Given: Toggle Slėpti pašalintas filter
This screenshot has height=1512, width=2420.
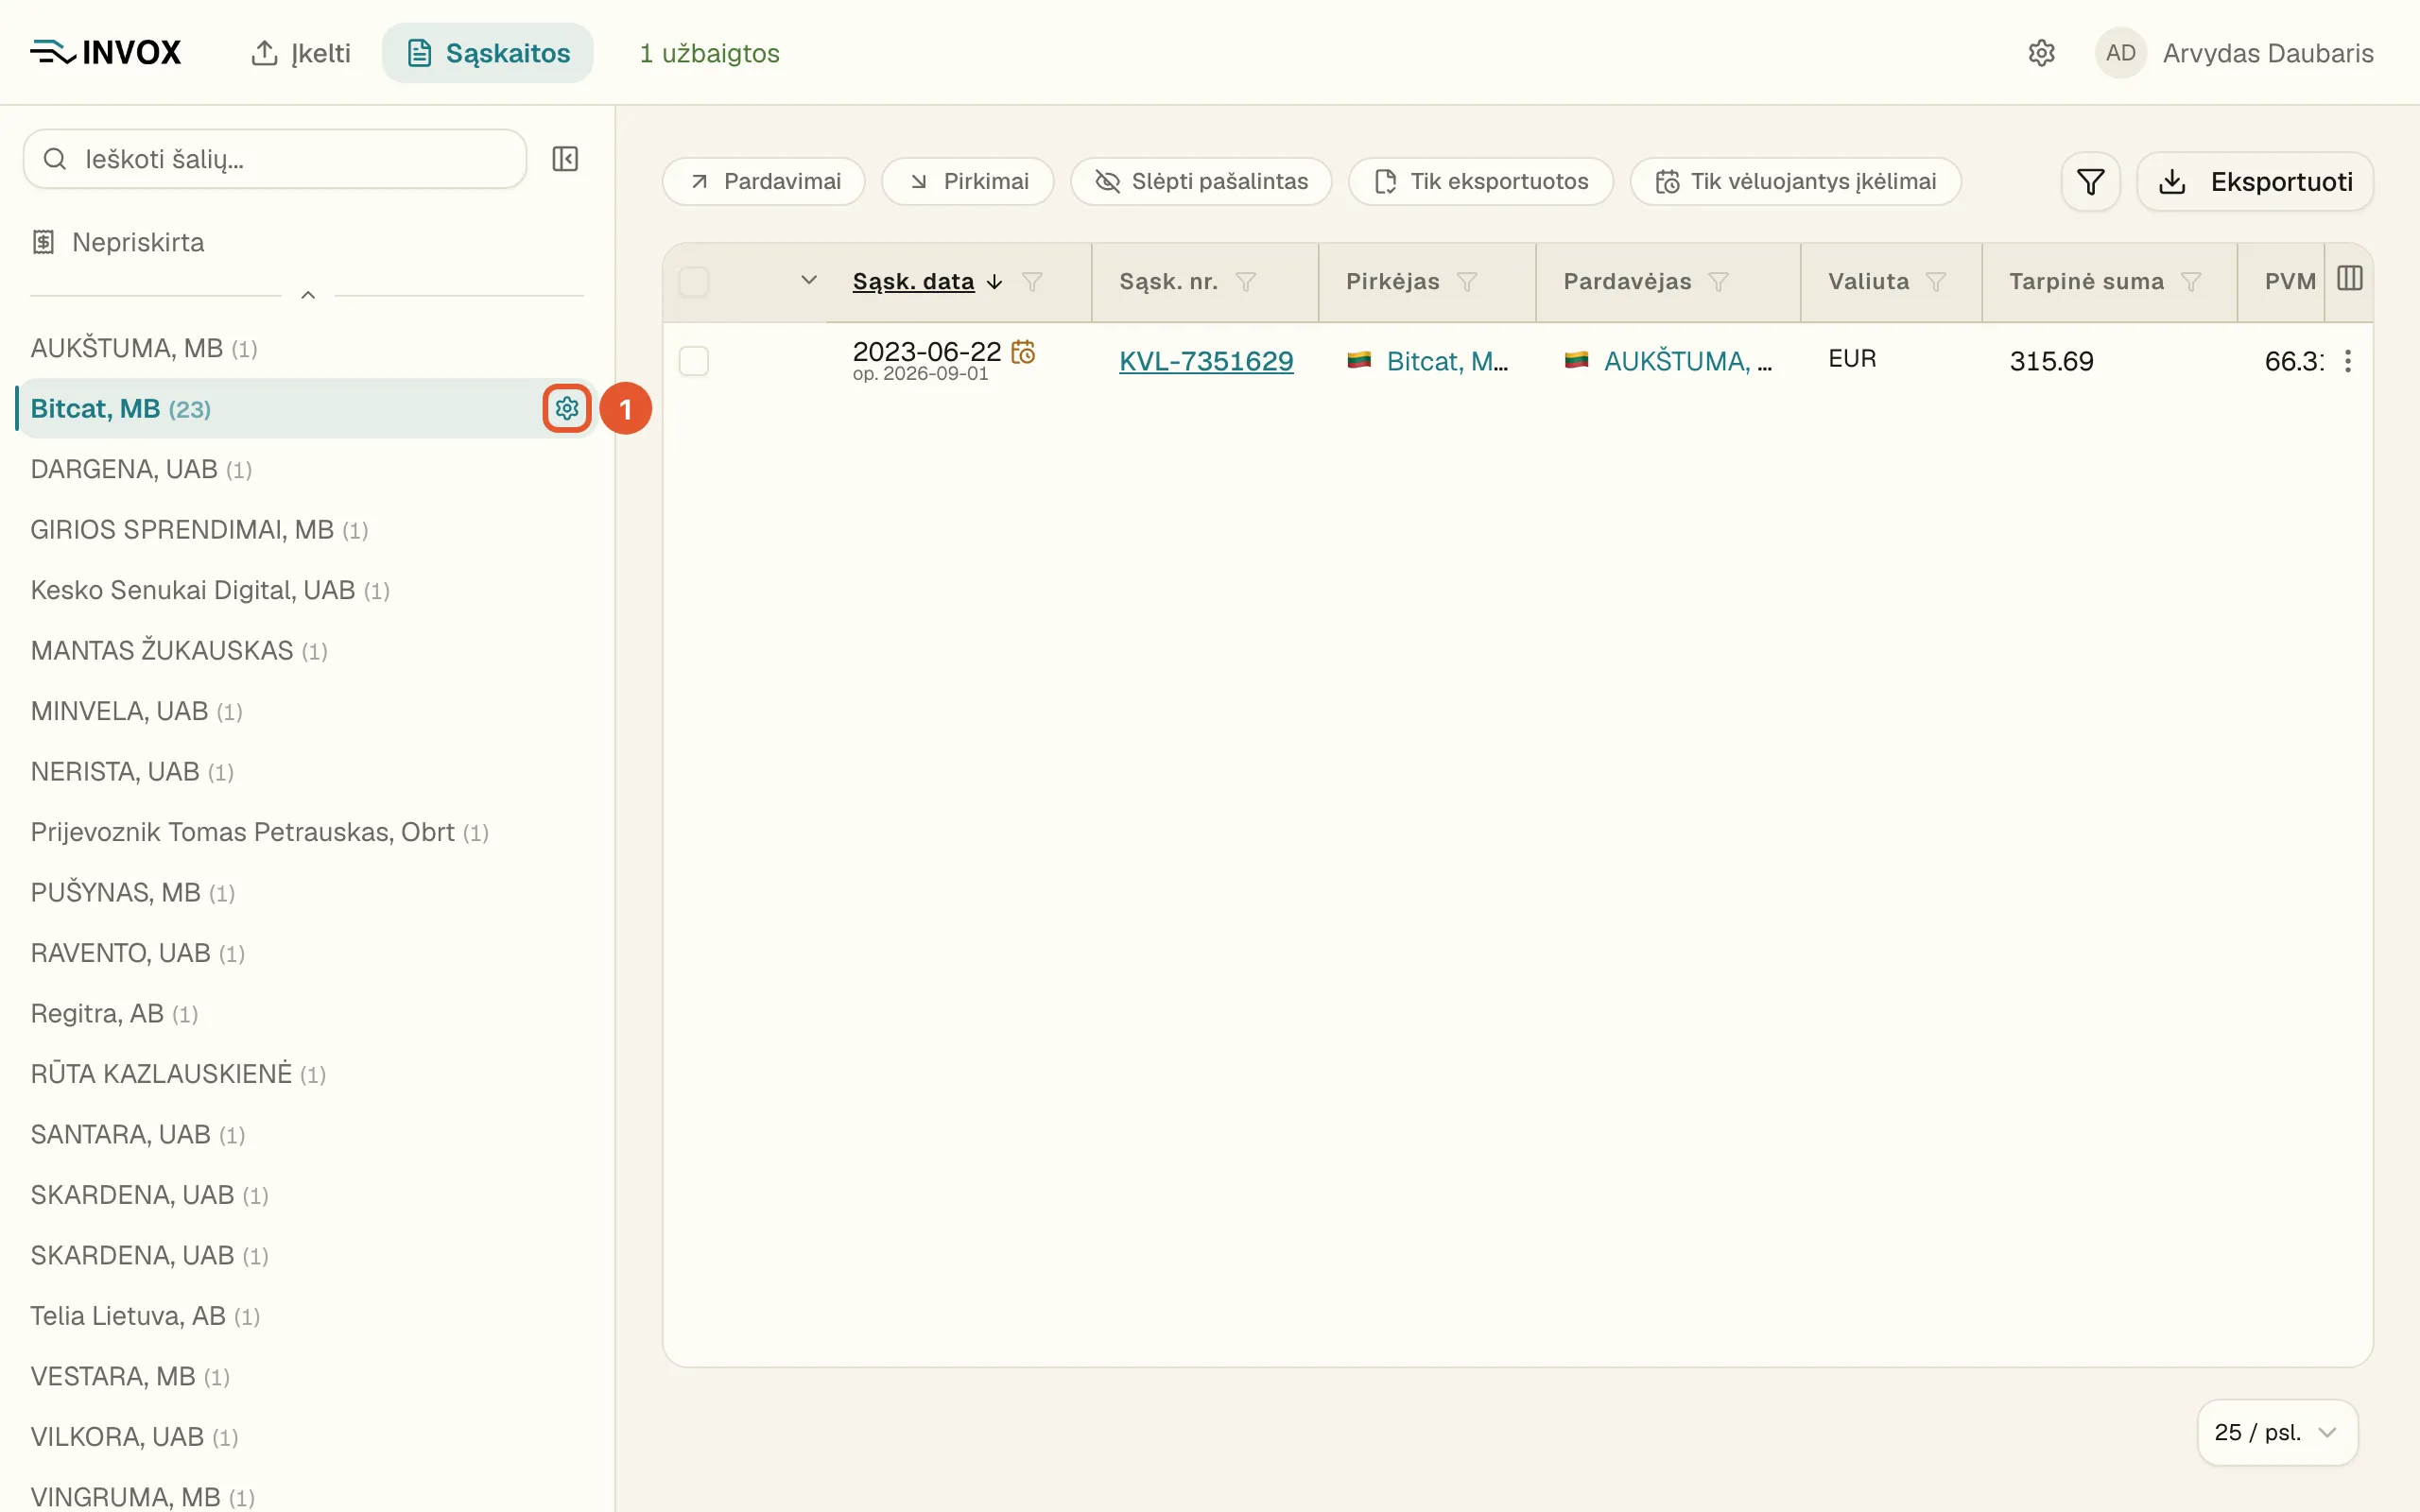Looking at the screenshot, I should coord(1201,181).
